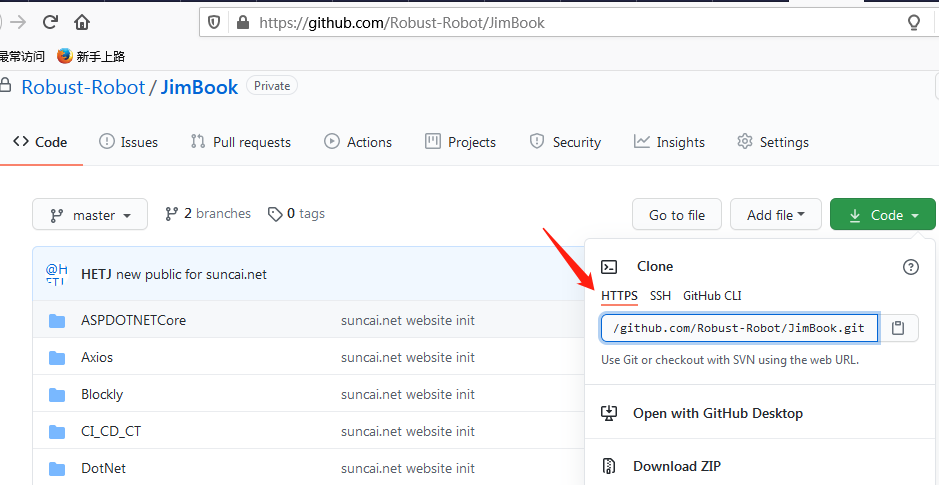Open Blockly commit 'suncai.net website init'

408,395
